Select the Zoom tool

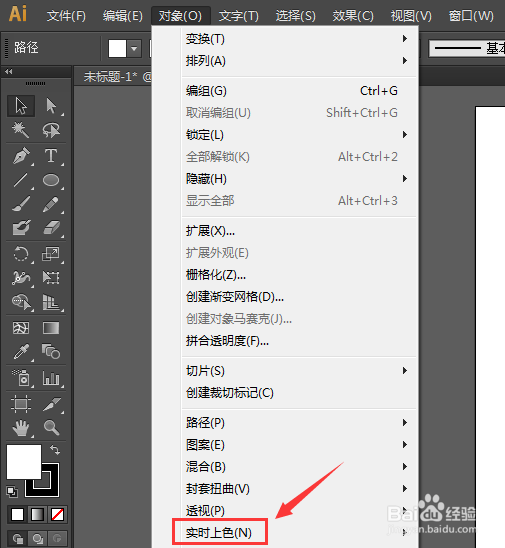point(51,427)
